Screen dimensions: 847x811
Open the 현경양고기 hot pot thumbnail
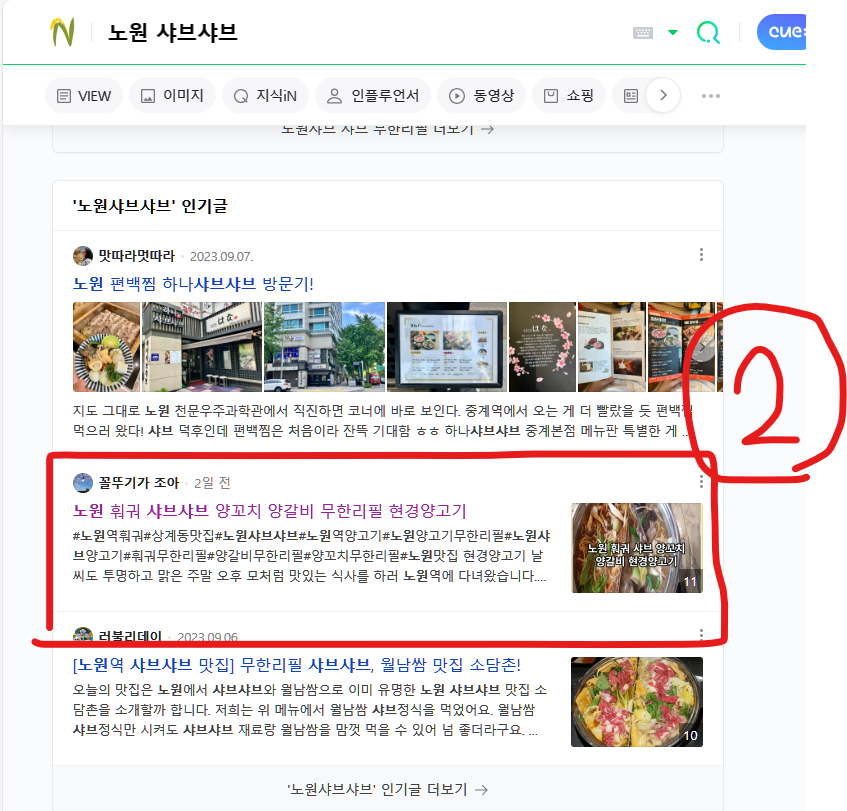(637, 548)
